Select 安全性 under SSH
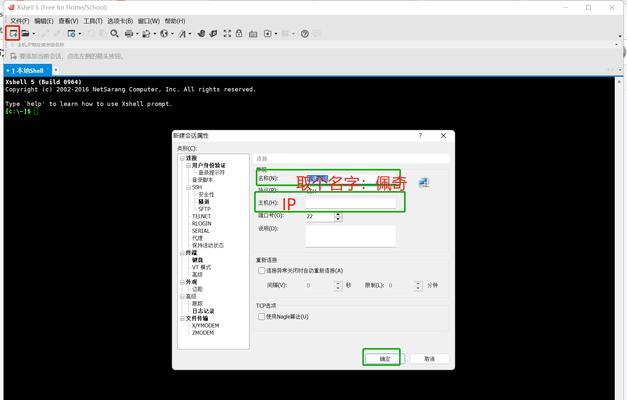Screen dimensions: 627x400 point(206,194)
